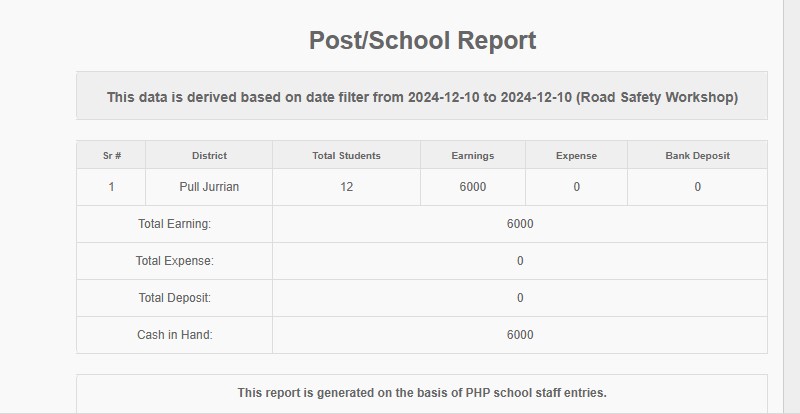
Task: Click the Total Earning row label
Action: tap(175, 224)
